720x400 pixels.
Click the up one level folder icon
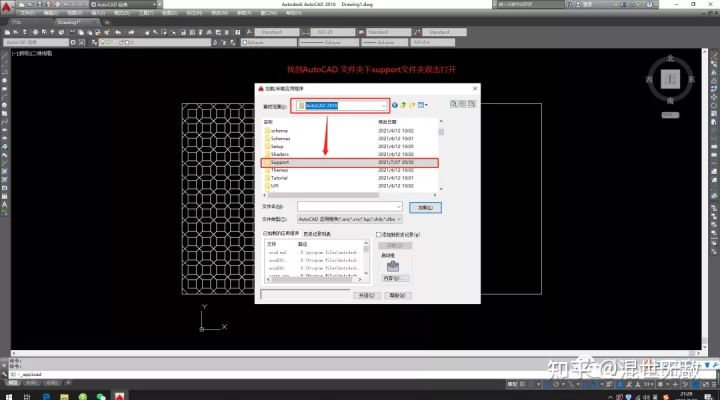[406, 105]
